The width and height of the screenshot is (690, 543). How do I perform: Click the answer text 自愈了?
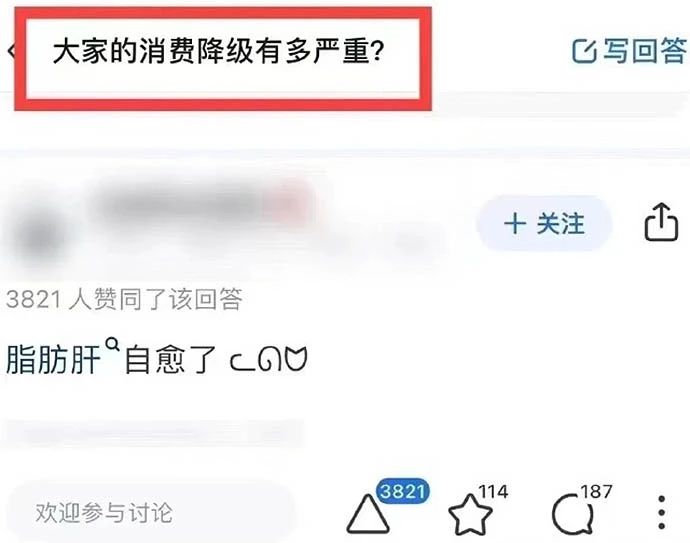click(x=171, y=360)
